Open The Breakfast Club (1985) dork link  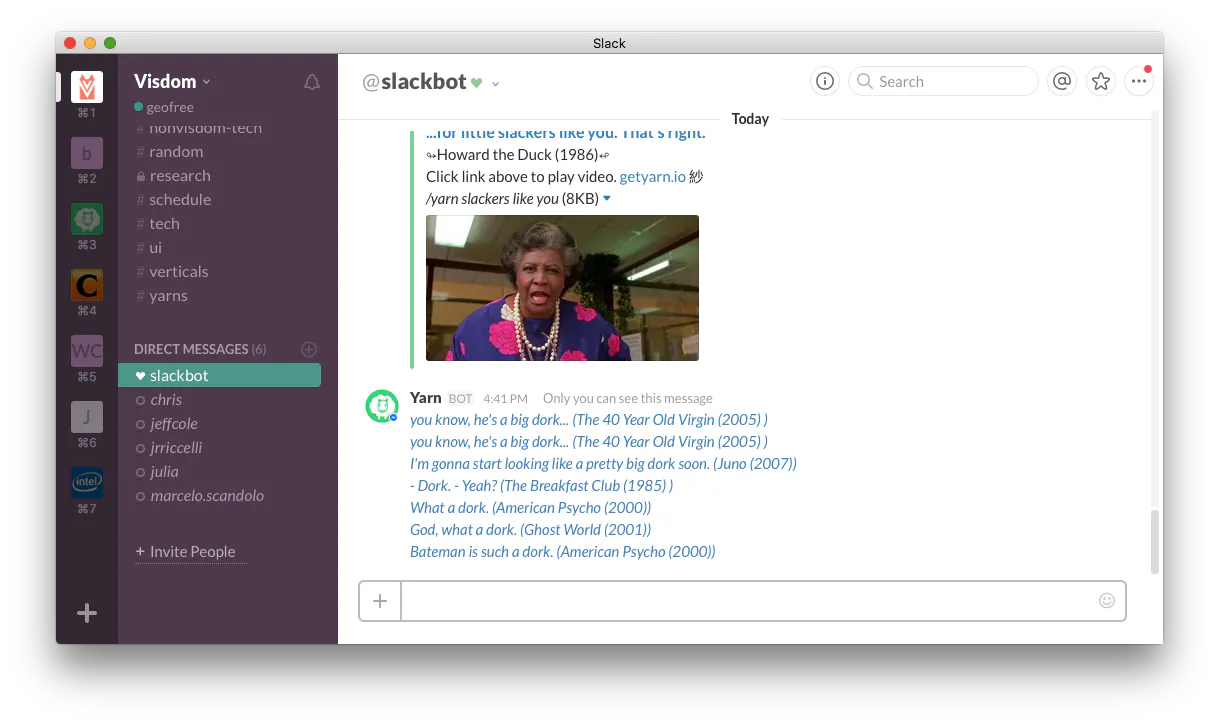pos(541,486)
